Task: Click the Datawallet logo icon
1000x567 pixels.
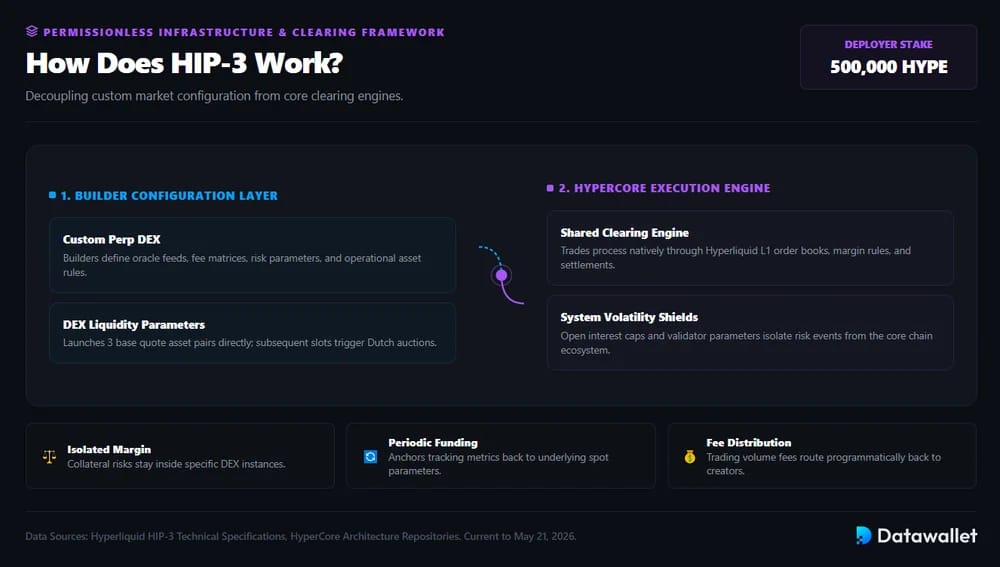Action: (x=864, y=535)
